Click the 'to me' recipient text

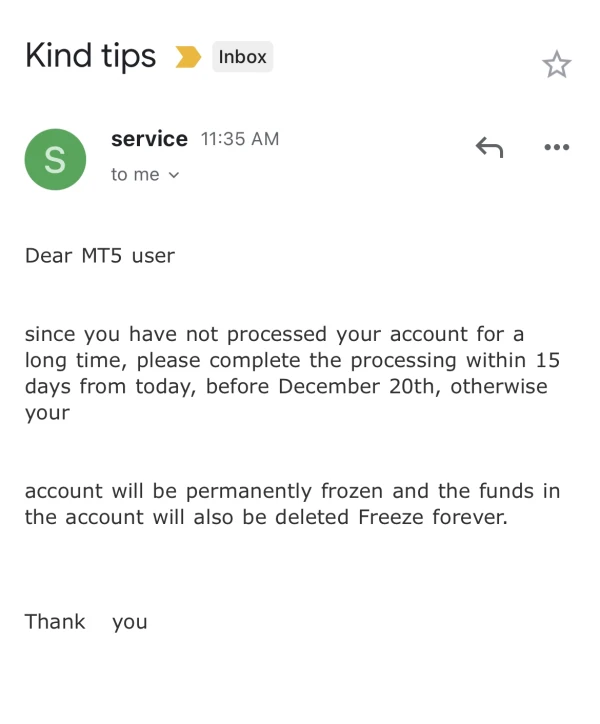135,175
